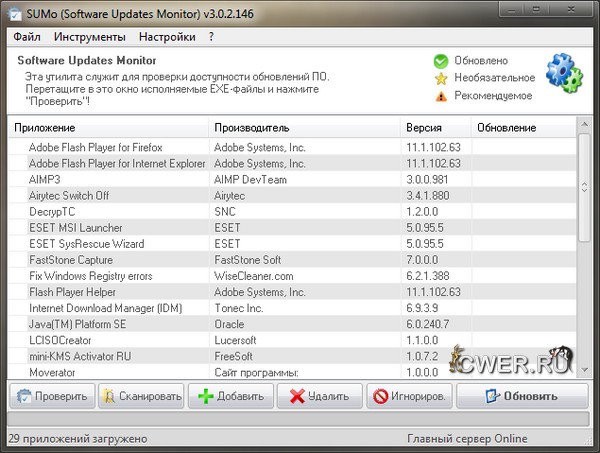Select the AIMP3 row
600x453 pixels.
292,179
